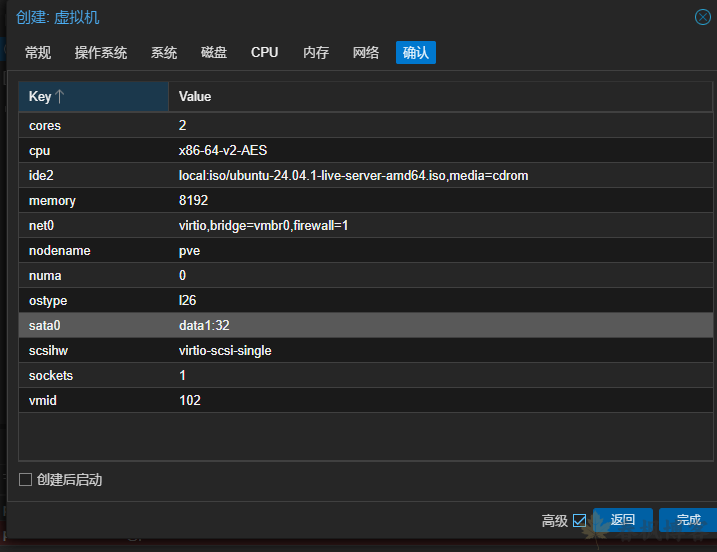
Task: Open the 磁盘 tab
Action: coord(214,53)
